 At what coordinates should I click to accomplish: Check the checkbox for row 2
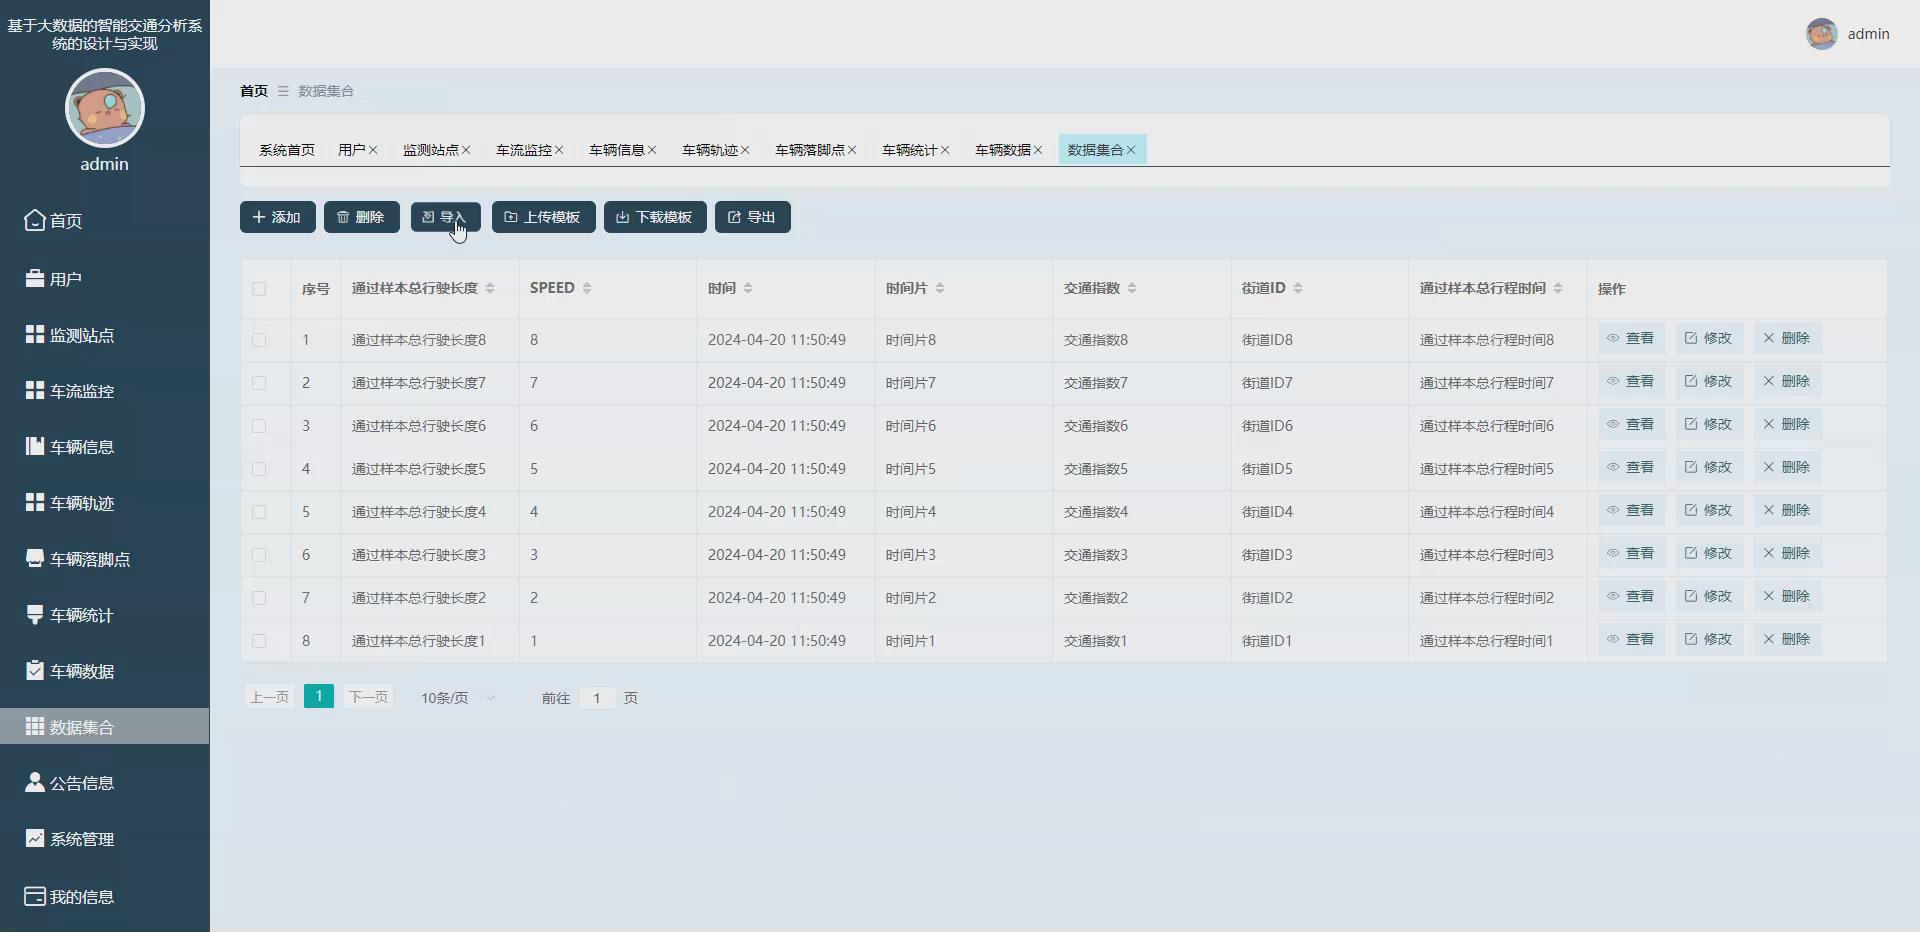259,383
